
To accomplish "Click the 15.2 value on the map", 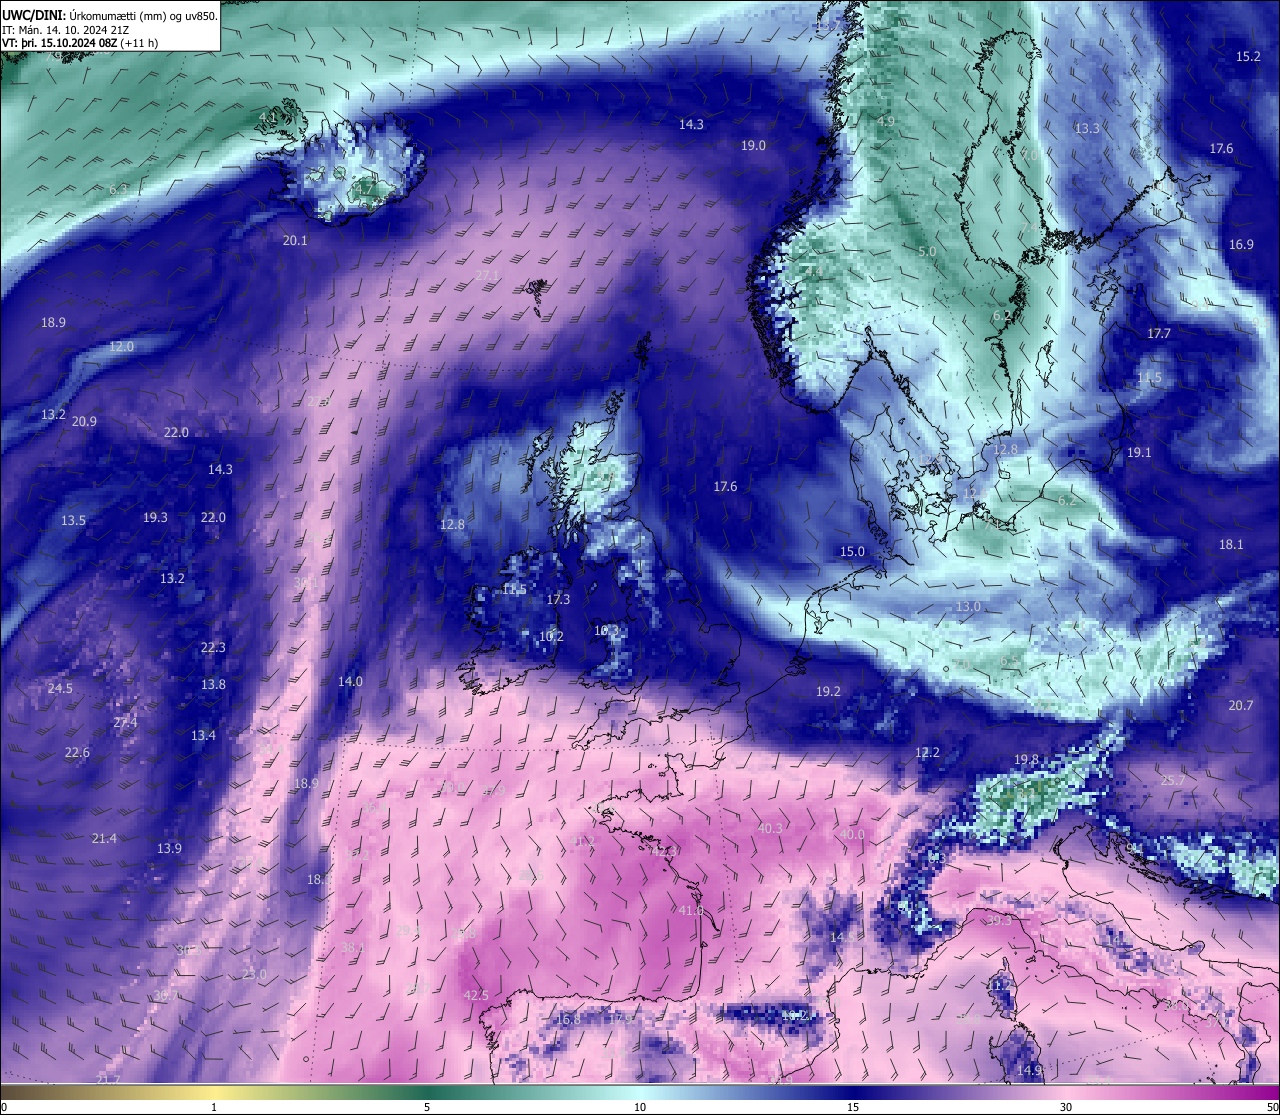I will (x=1248, y=57).
